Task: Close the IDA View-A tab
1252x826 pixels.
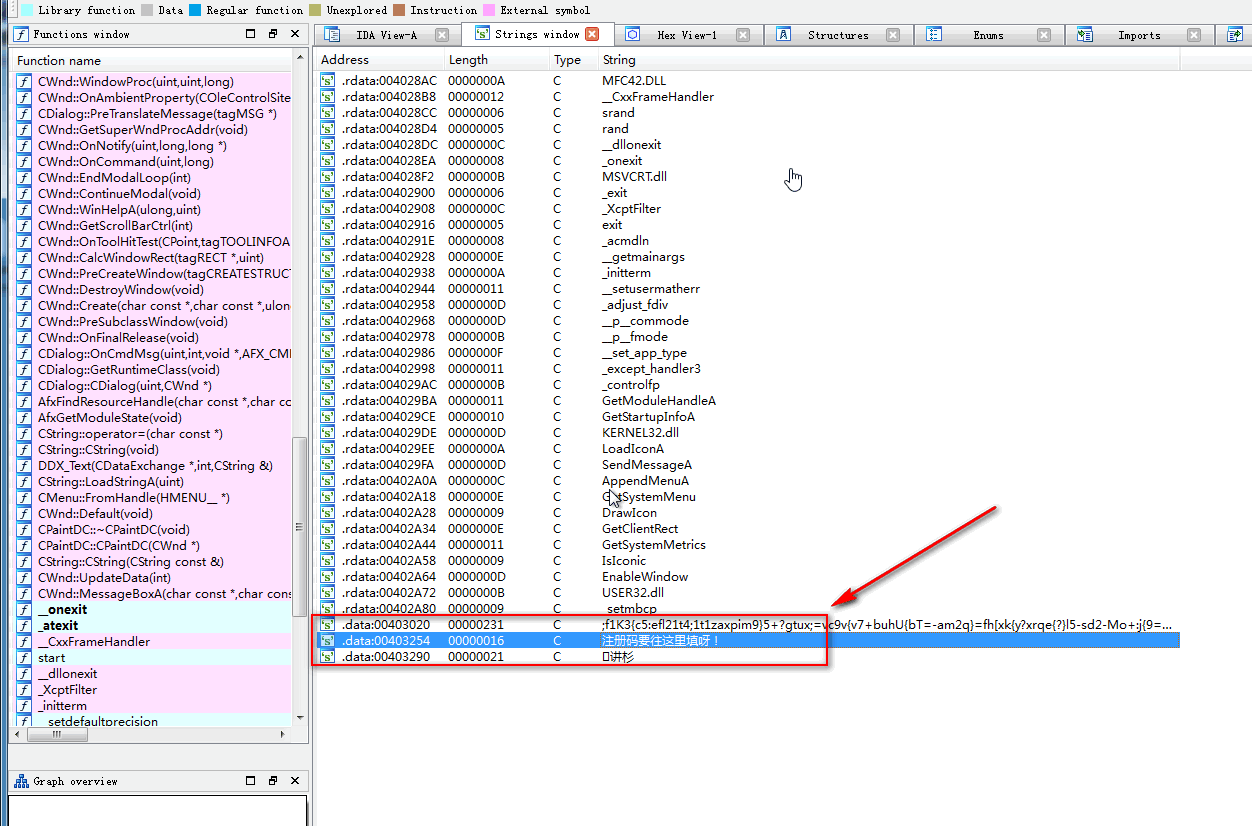Action: pos(442,35)
